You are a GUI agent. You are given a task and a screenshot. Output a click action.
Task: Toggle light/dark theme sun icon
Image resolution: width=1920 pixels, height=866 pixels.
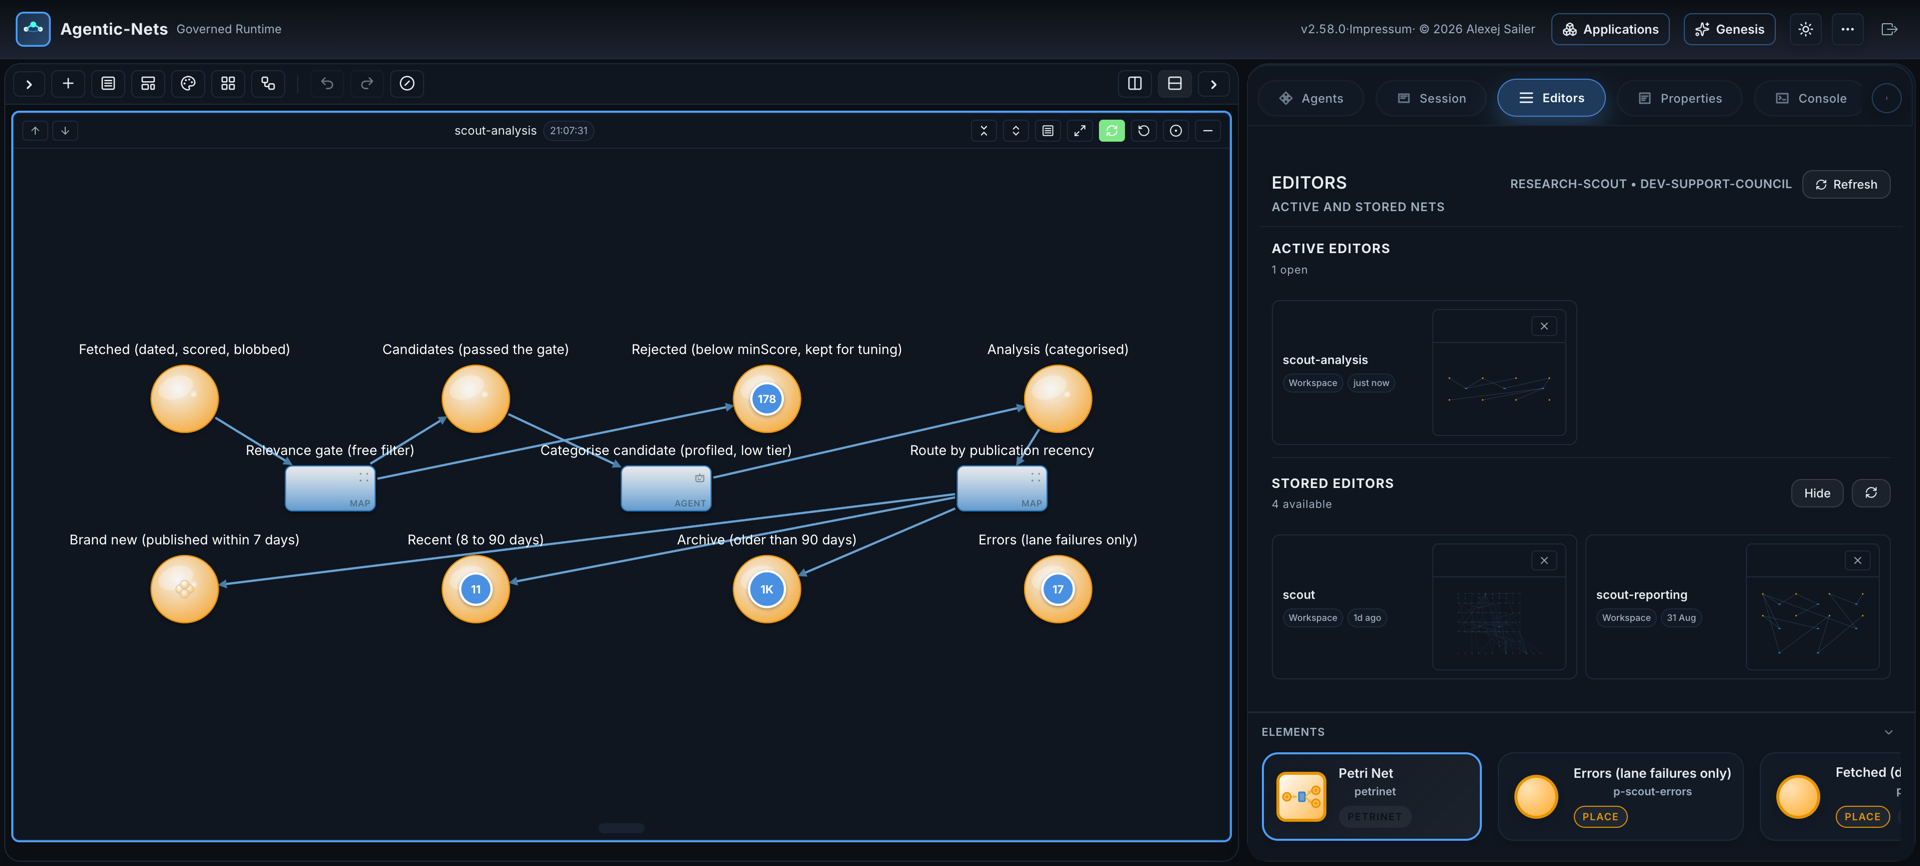pyautogui.click(x=1806, y=29)
